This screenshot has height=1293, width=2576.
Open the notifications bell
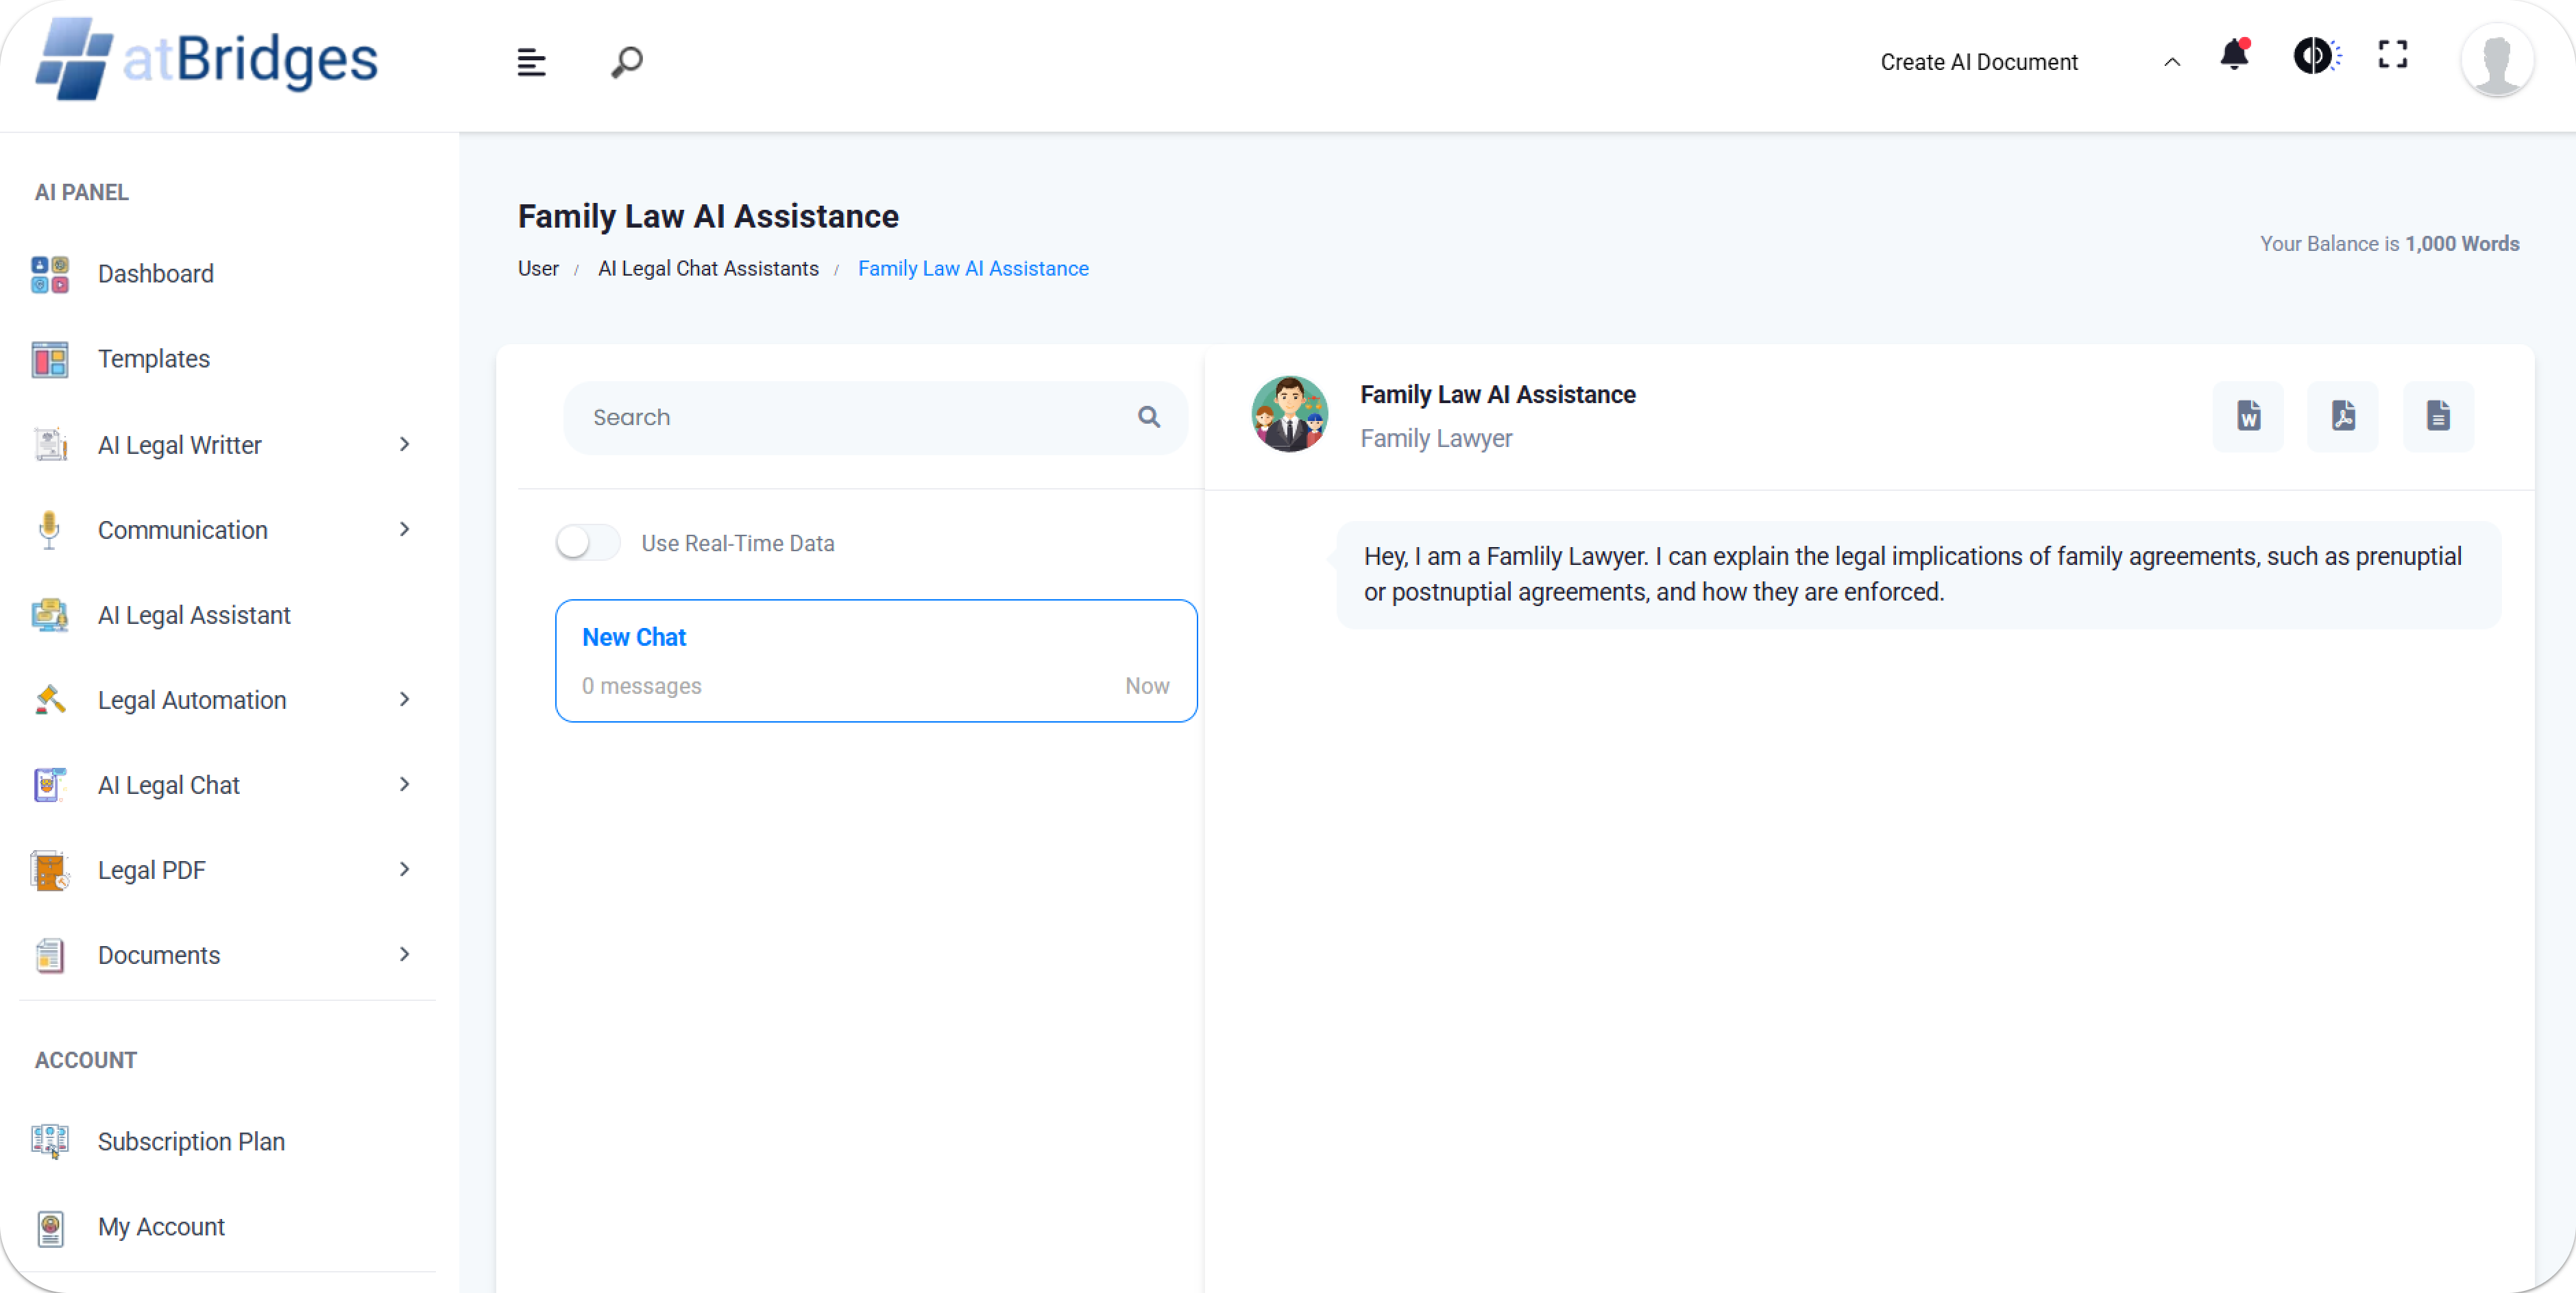[2234, 56]
